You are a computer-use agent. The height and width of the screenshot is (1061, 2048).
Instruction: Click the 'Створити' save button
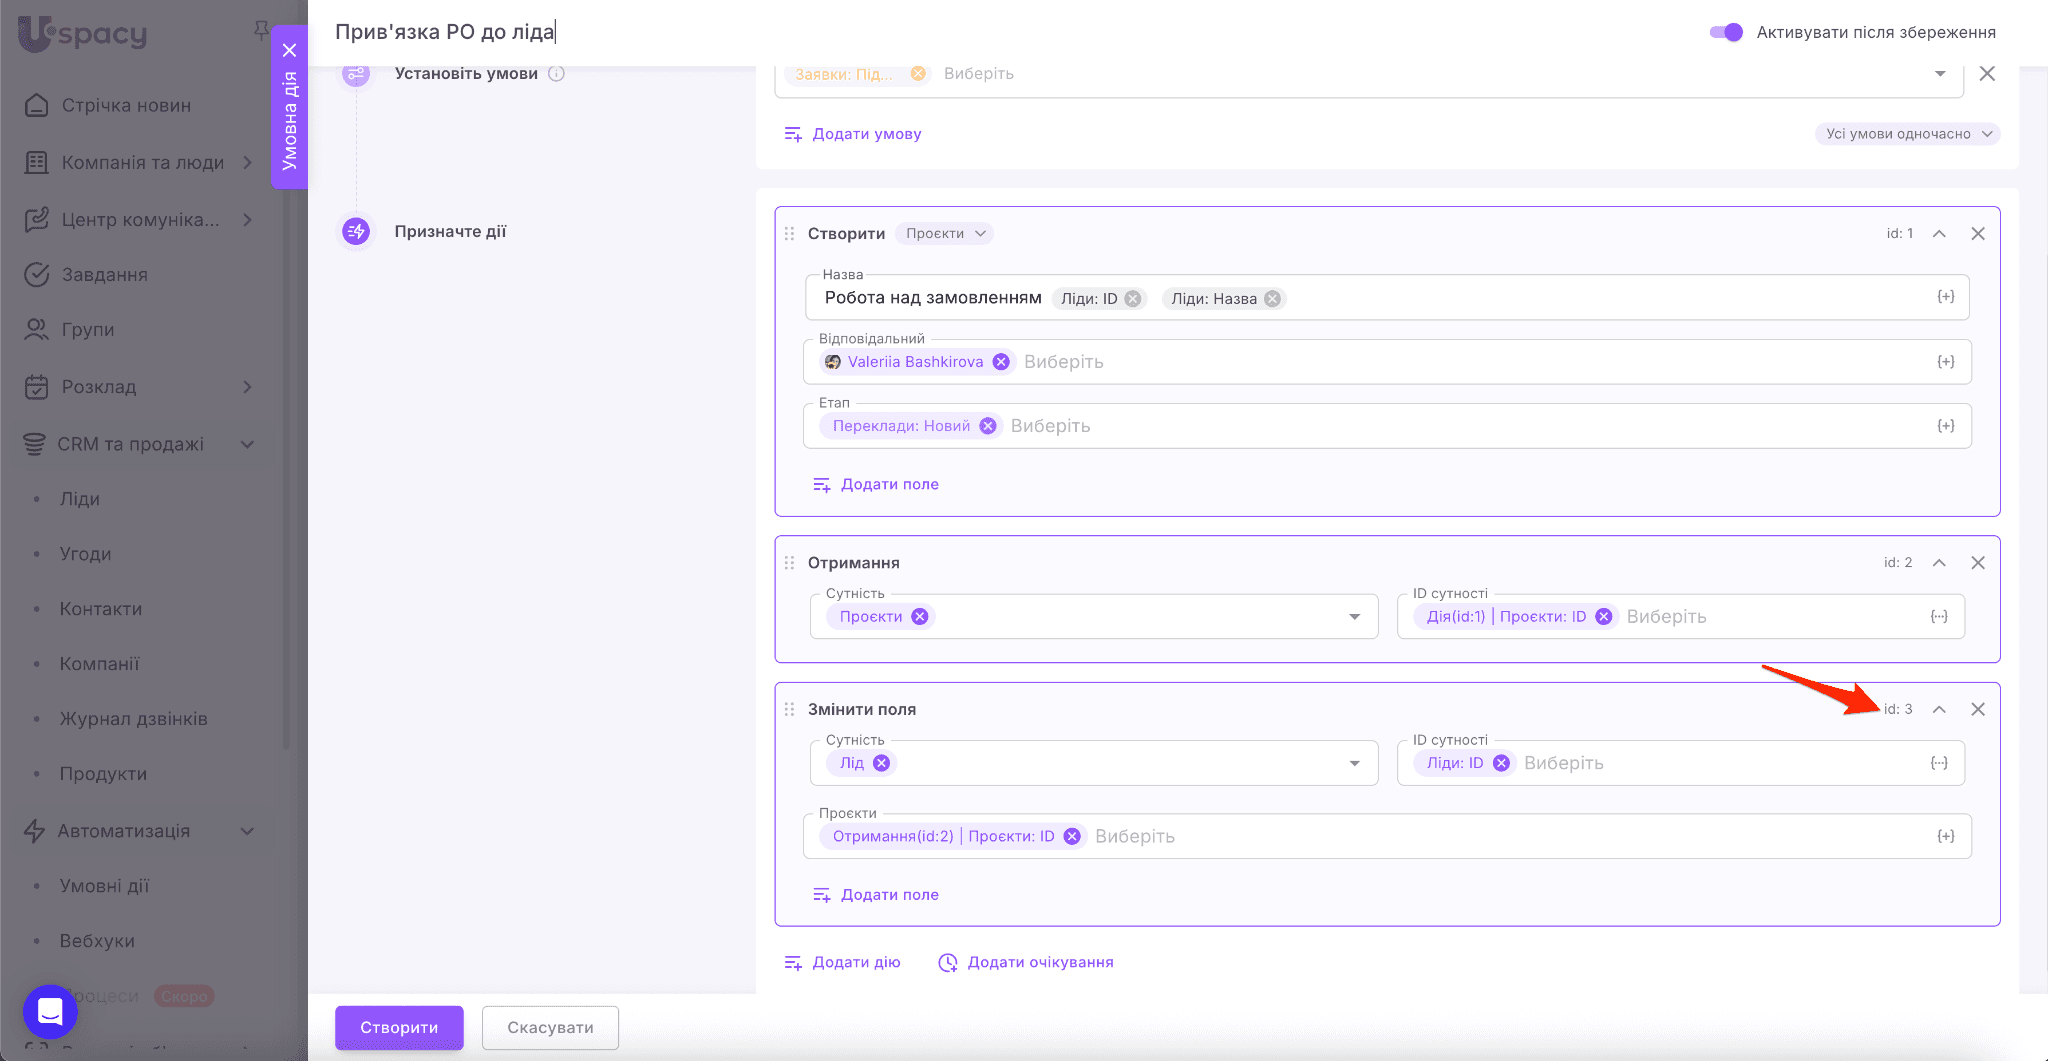(x=399, y=1027)
